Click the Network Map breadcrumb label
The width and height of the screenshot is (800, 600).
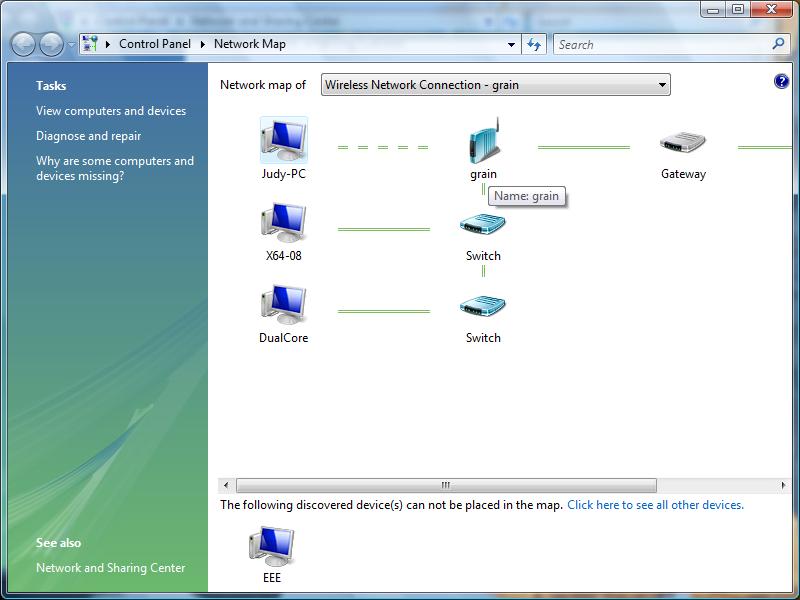point(249,44)
